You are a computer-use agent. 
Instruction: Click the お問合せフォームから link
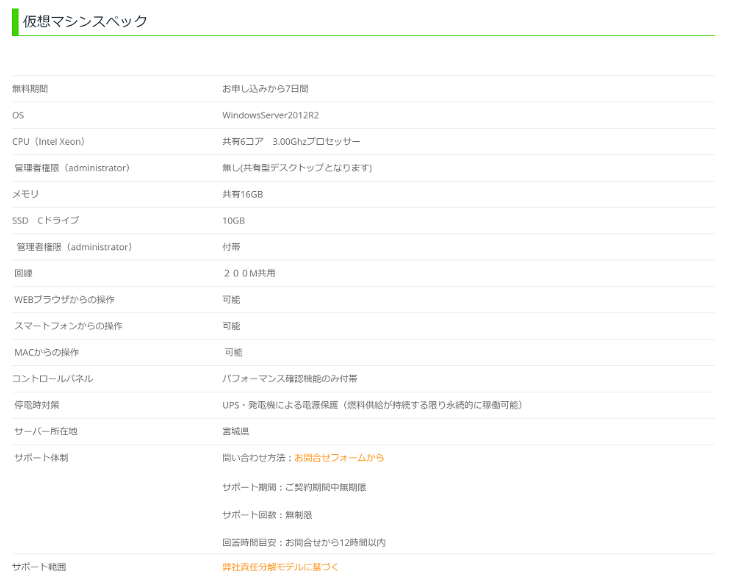click(339, 458)
